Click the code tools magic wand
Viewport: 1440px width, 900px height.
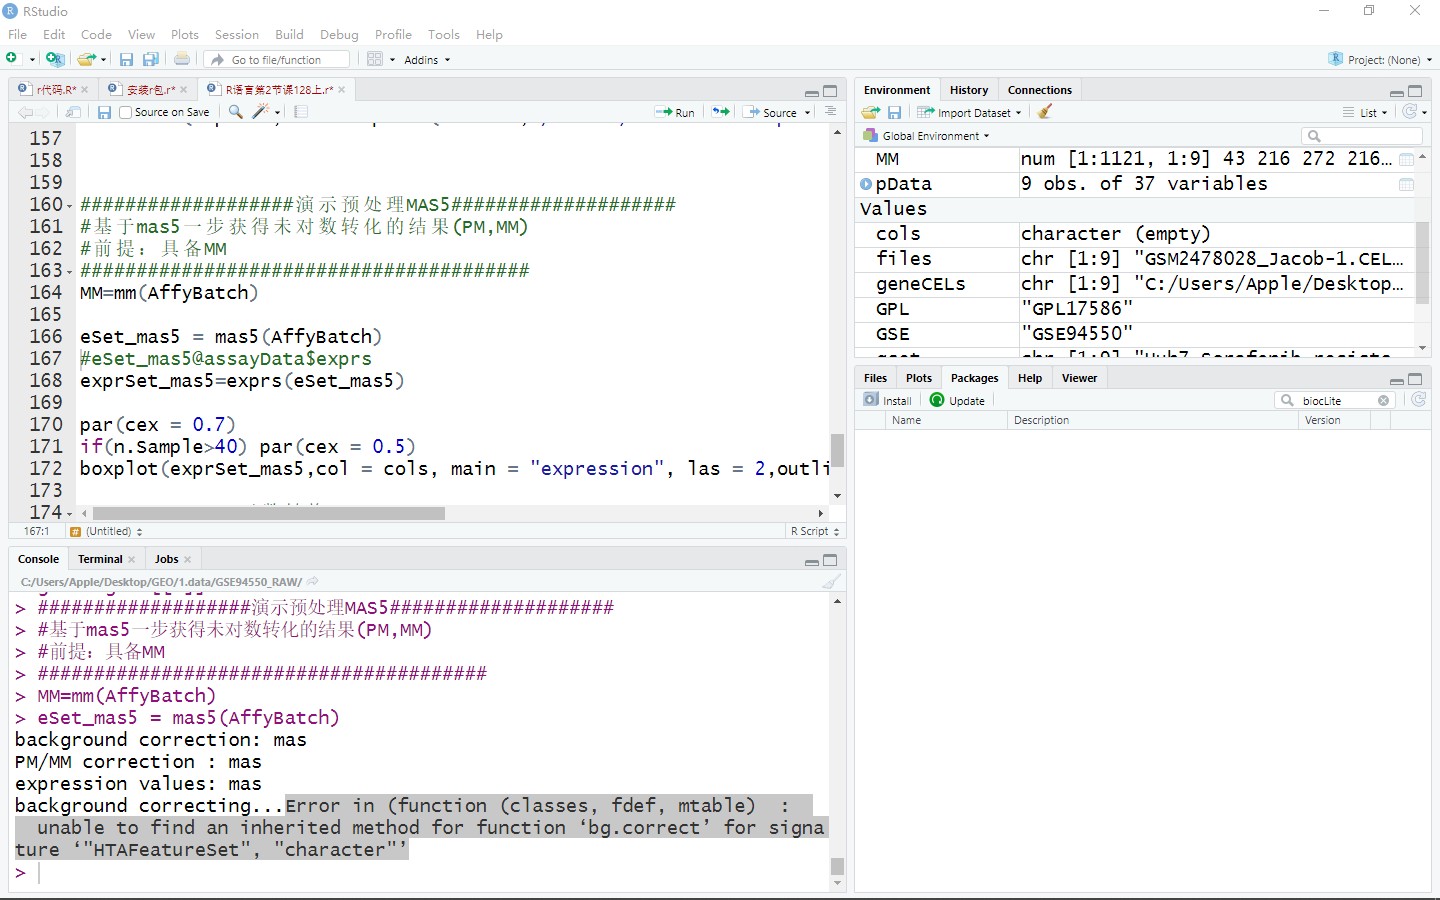point(261,112)
